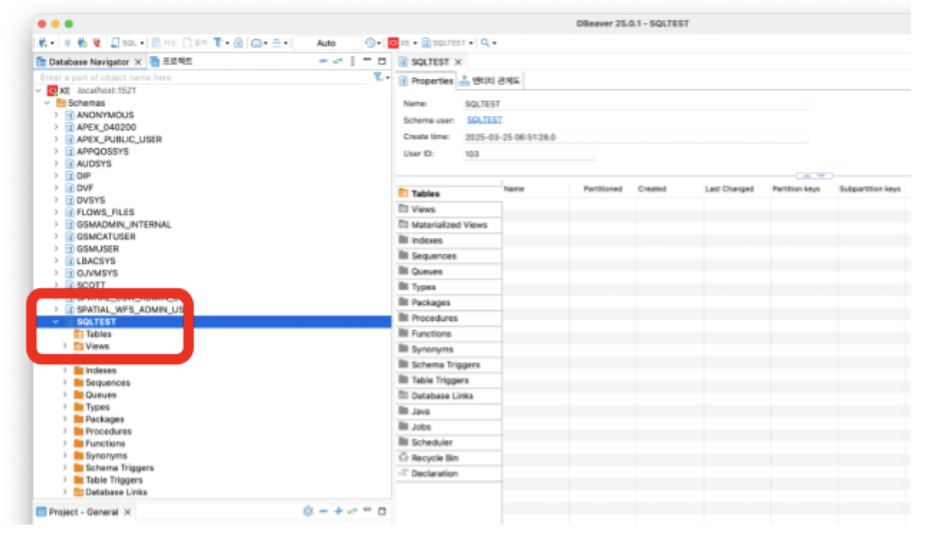The image size is (938, 540).
Task: Select Materialized Views in the object list
Action: [448, 225]
